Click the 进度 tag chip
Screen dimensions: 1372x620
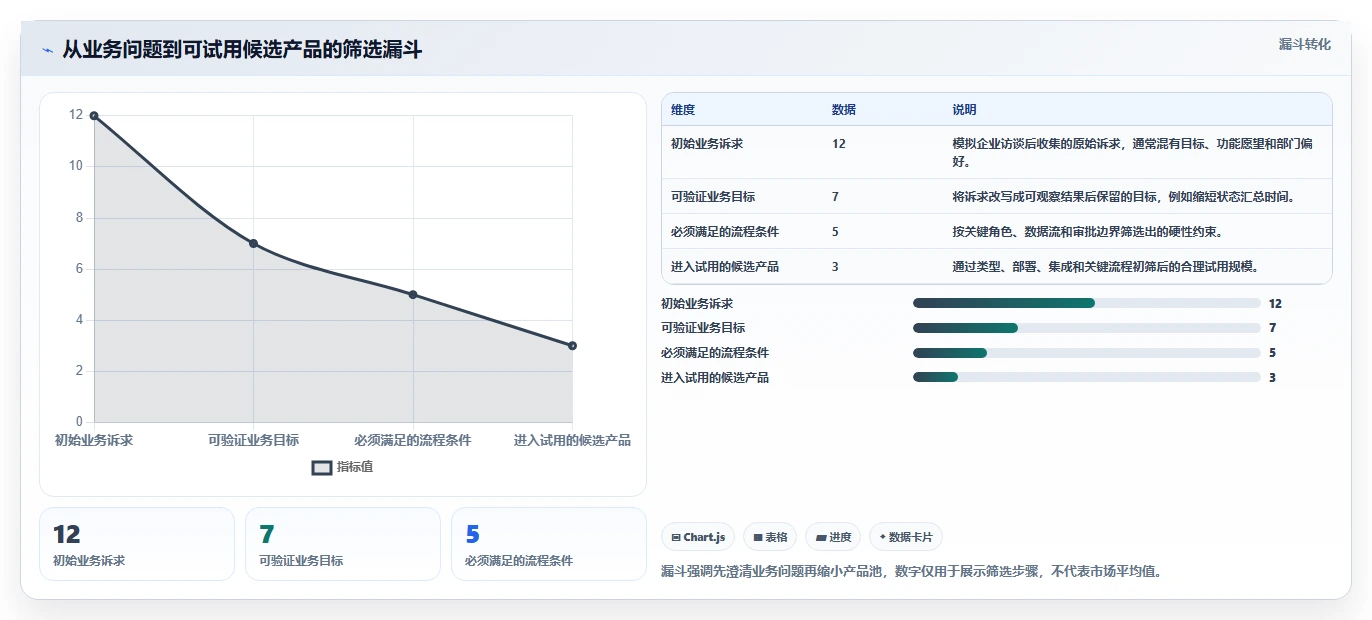tap(833, 537)
